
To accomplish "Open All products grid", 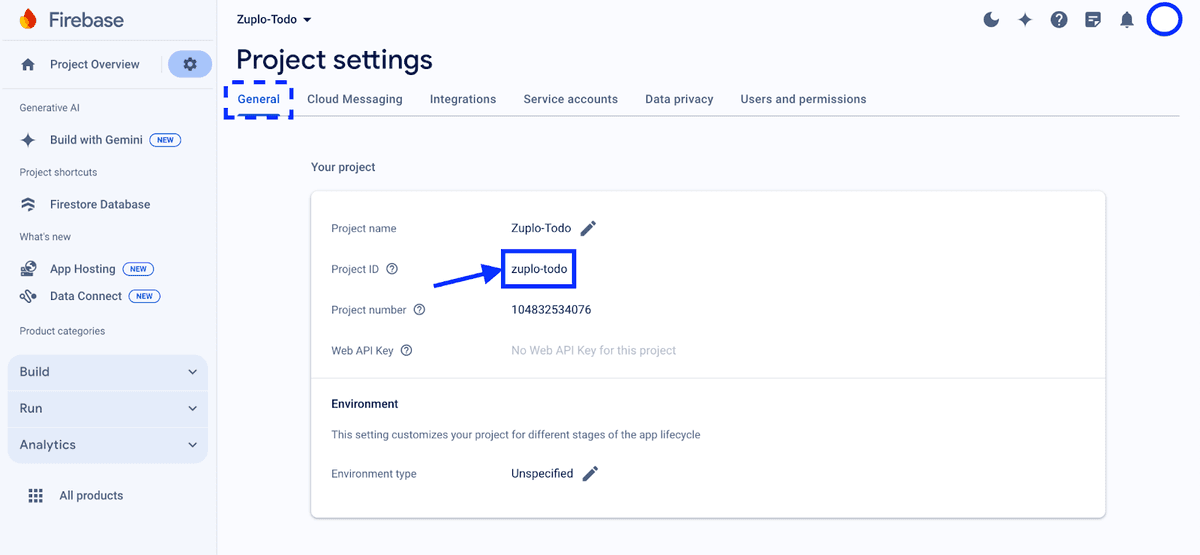I will coord(90,495).
